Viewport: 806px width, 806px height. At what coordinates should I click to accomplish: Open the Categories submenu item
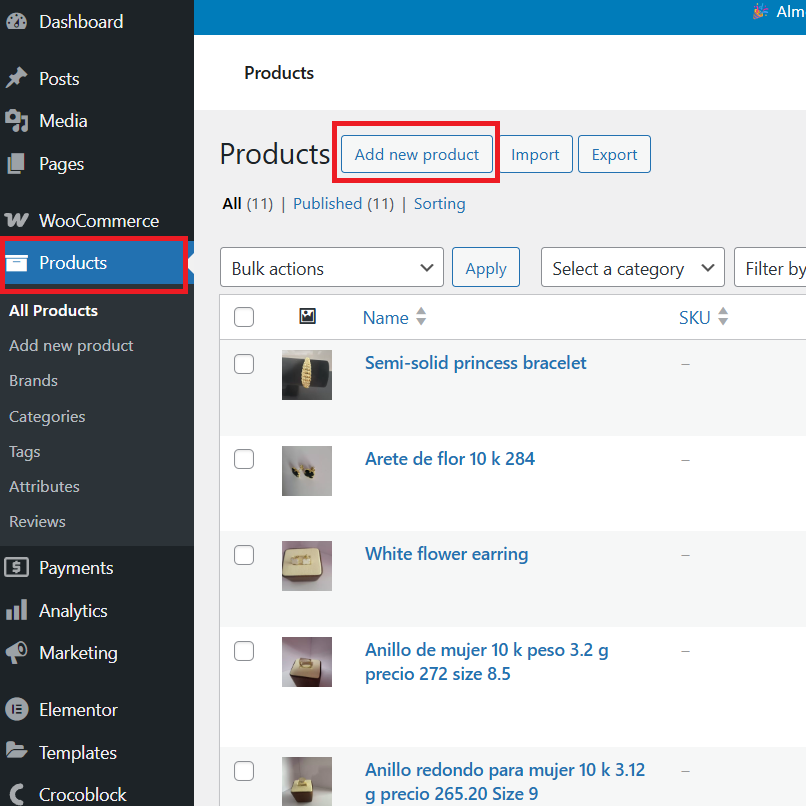(47, 416)
